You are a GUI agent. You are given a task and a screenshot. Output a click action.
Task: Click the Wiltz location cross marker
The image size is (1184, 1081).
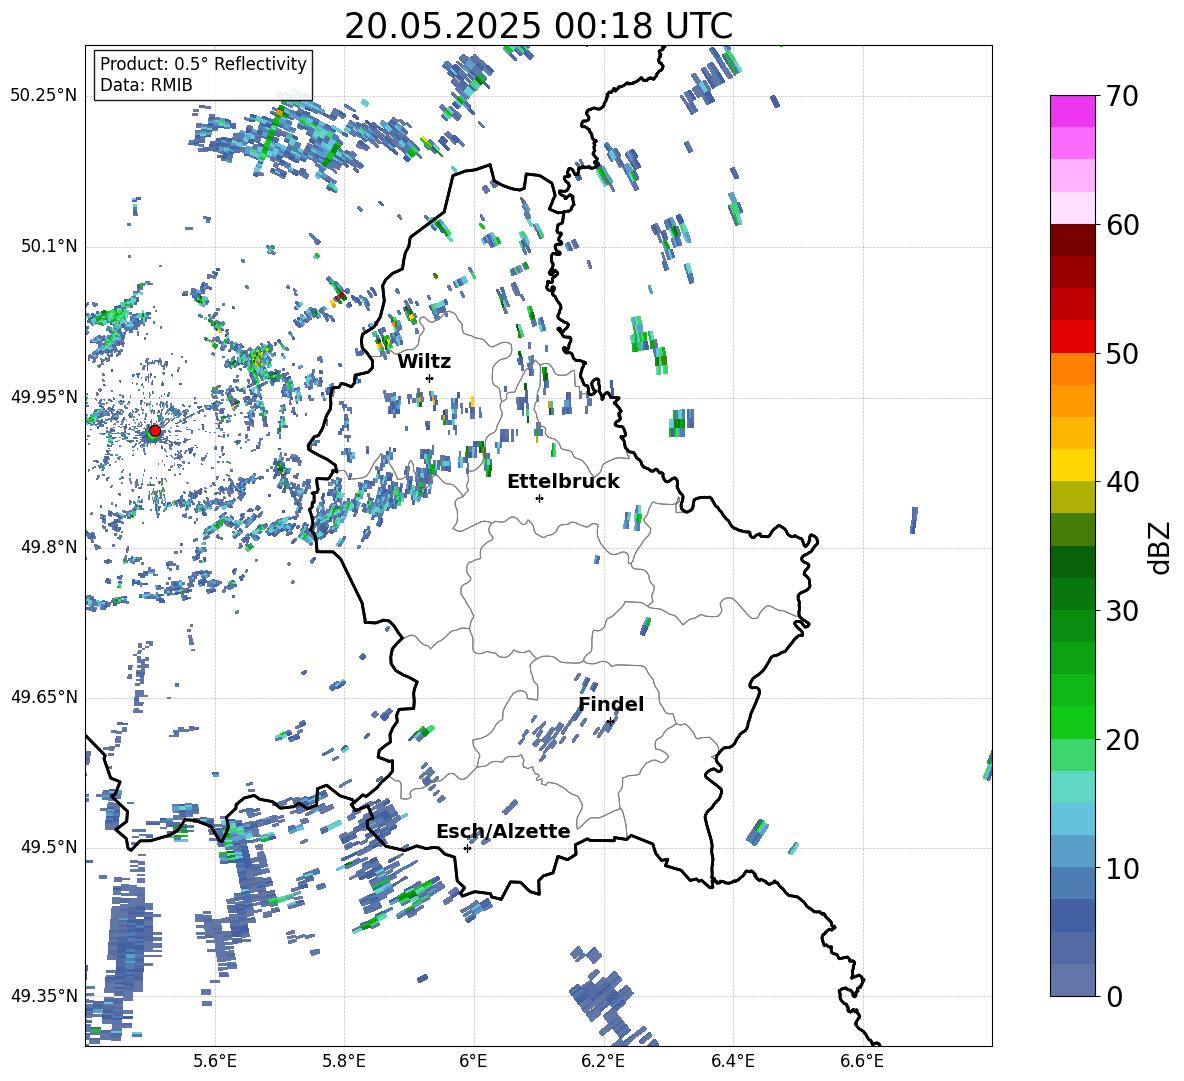pos(429,378)
